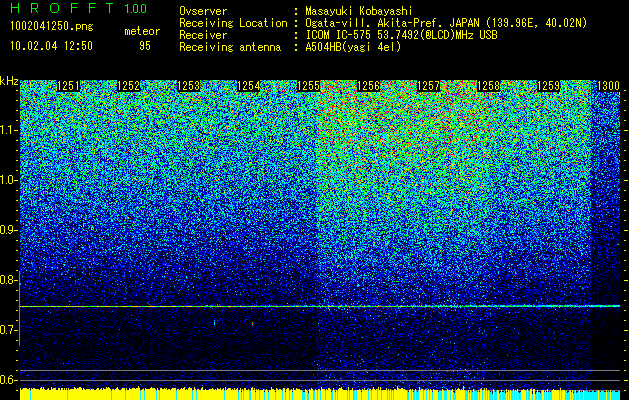Click the 1253 time marker

click(x=189, y=86)
